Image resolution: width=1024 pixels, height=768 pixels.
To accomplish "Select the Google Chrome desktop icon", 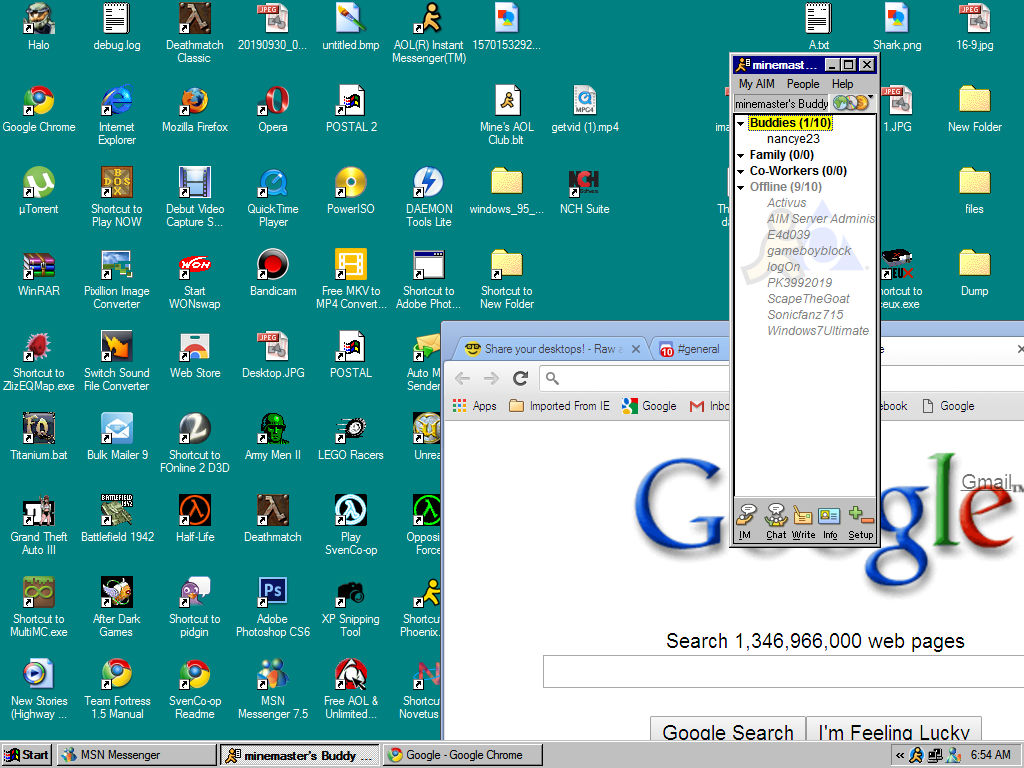I will (39, 110).
